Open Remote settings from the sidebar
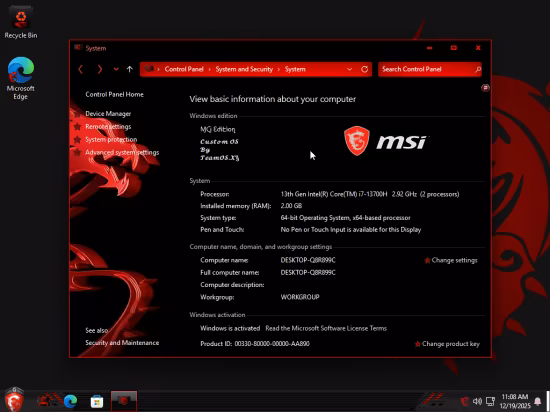550x412 pixels. (x=108, y=127)
